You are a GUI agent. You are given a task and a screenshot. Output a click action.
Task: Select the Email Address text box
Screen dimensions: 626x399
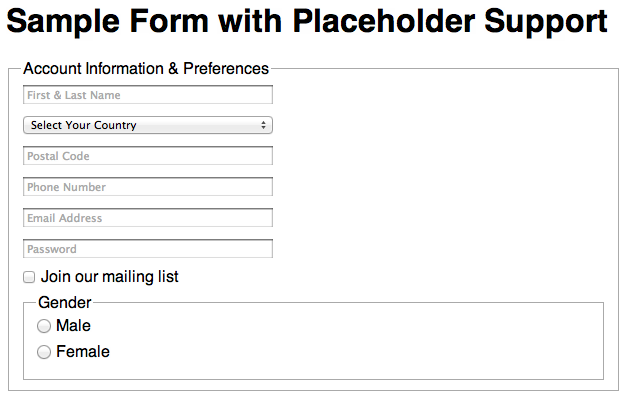[x=148, y=218]
